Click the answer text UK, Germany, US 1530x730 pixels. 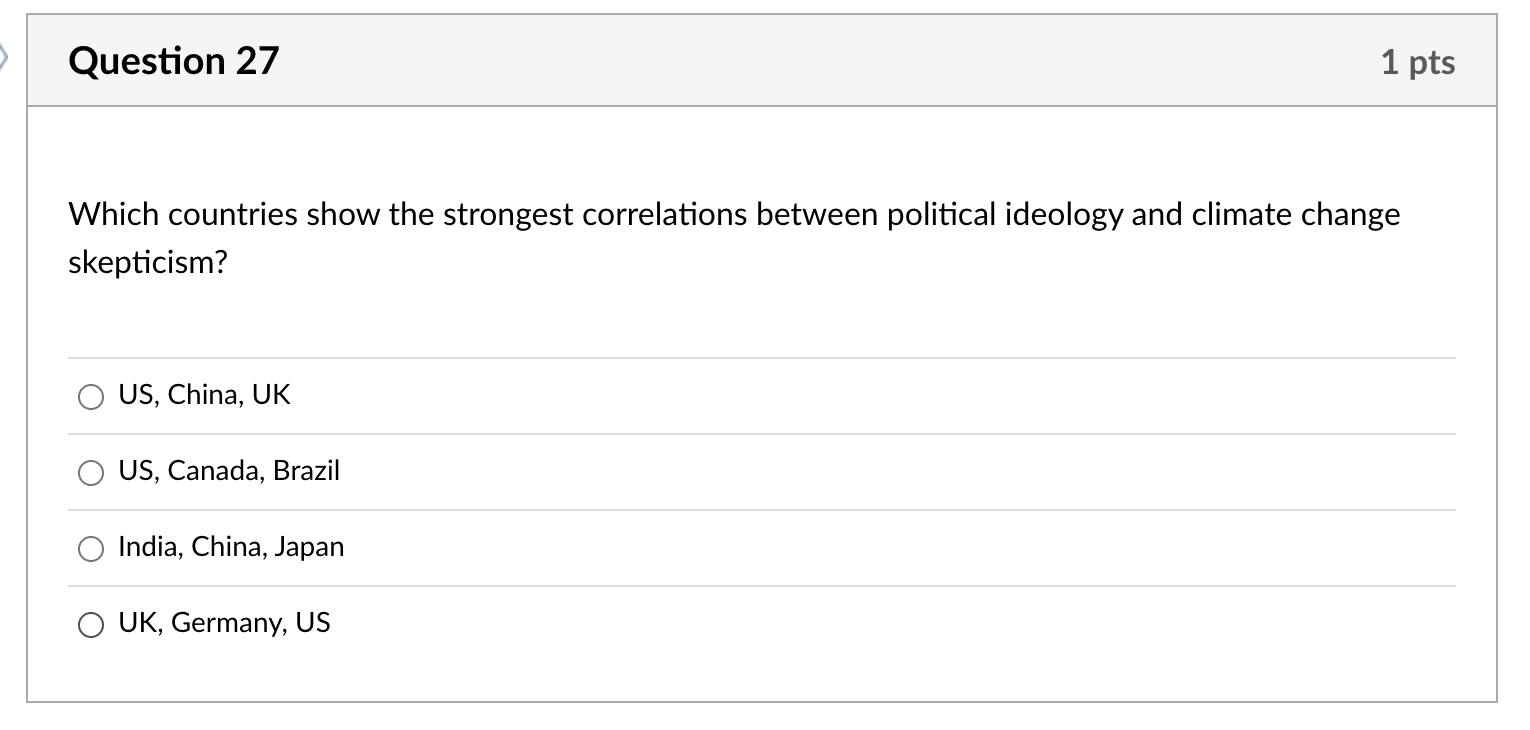click(224, 622)
